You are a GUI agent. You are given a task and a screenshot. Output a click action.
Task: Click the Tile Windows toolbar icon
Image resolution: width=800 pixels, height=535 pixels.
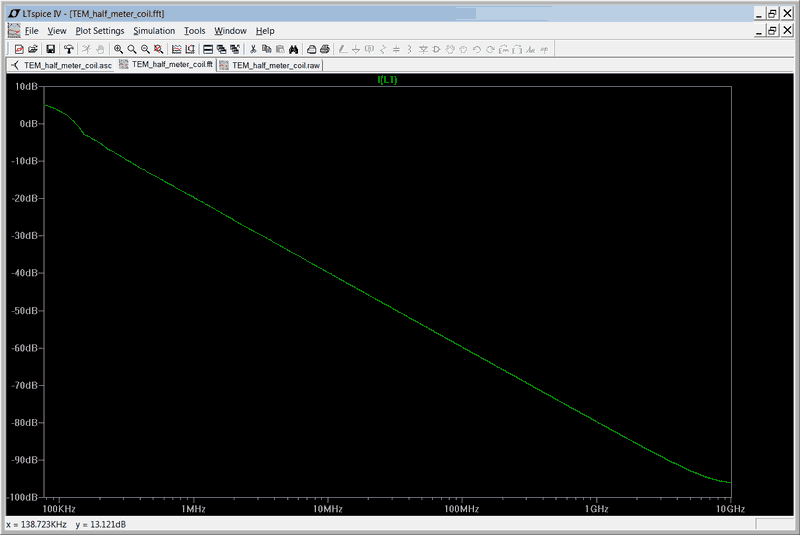pos(208,48)
